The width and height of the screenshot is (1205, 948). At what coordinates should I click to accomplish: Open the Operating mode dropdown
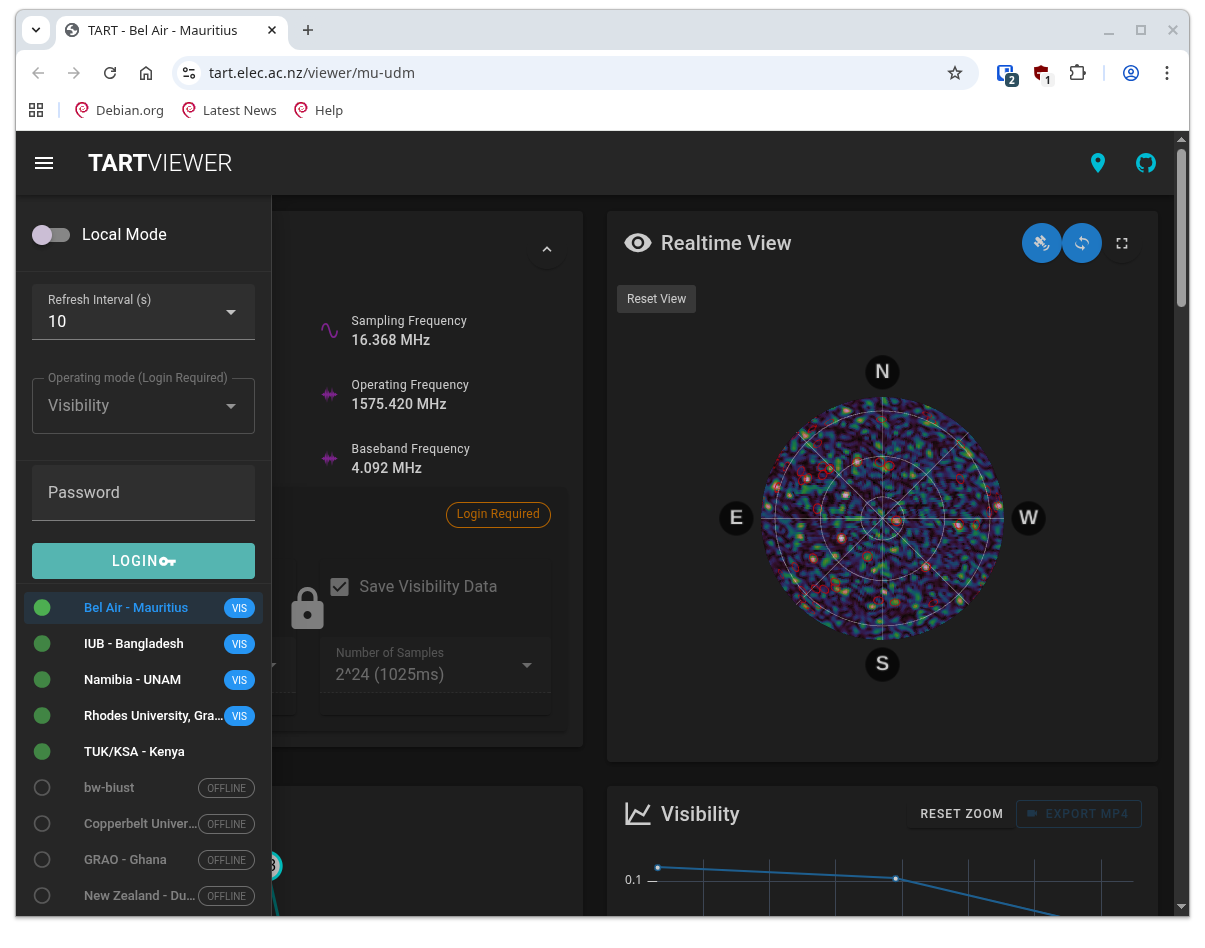[x=143, y=406]
